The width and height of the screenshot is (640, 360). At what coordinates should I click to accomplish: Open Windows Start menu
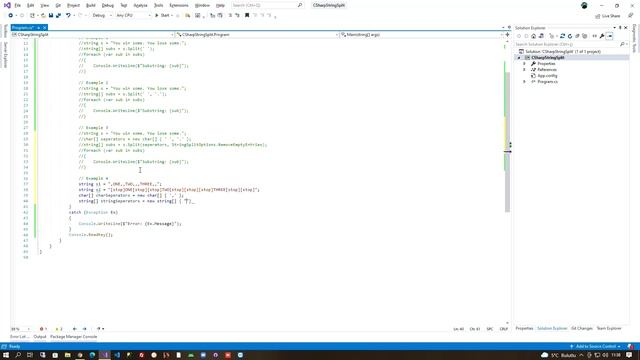[6, 355]
